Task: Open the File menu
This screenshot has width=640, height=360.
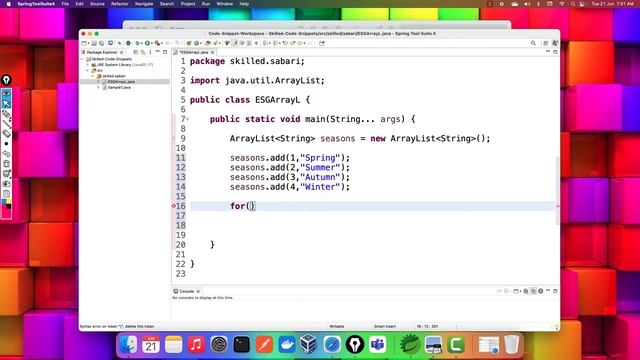Action: pos(65,4)
